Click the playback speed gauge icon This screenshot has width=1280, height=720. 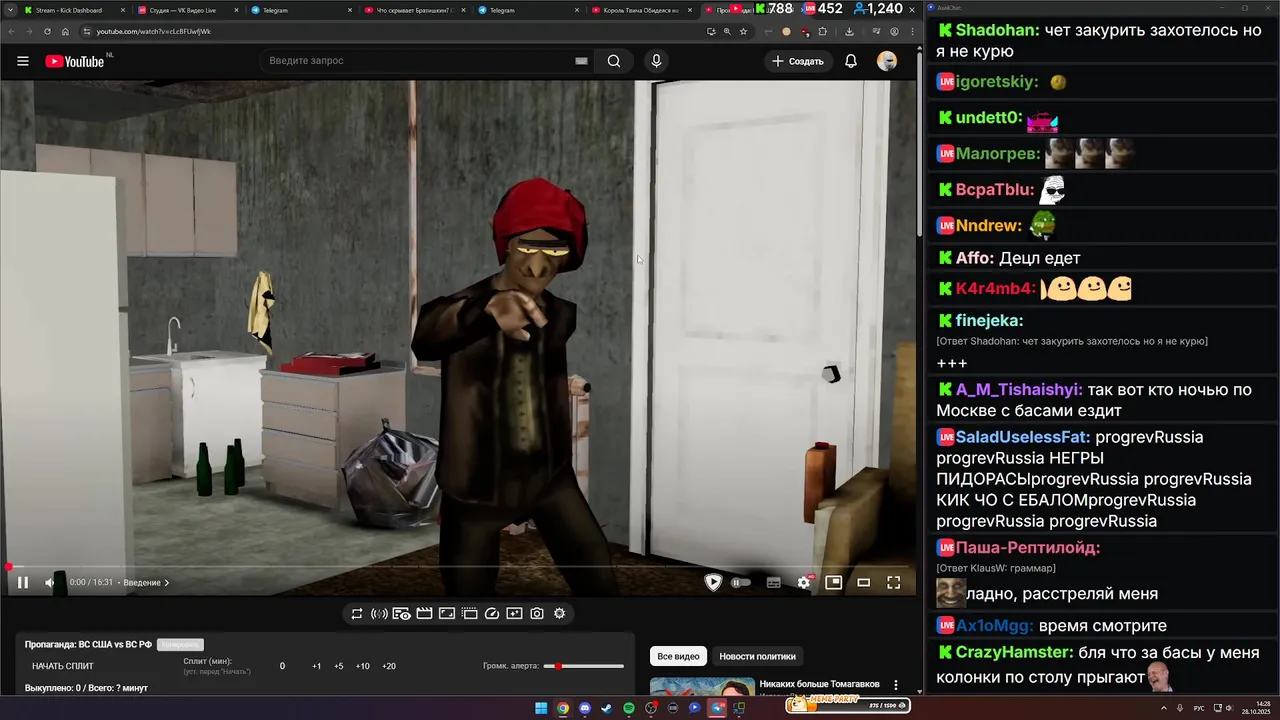pos(492,614)
